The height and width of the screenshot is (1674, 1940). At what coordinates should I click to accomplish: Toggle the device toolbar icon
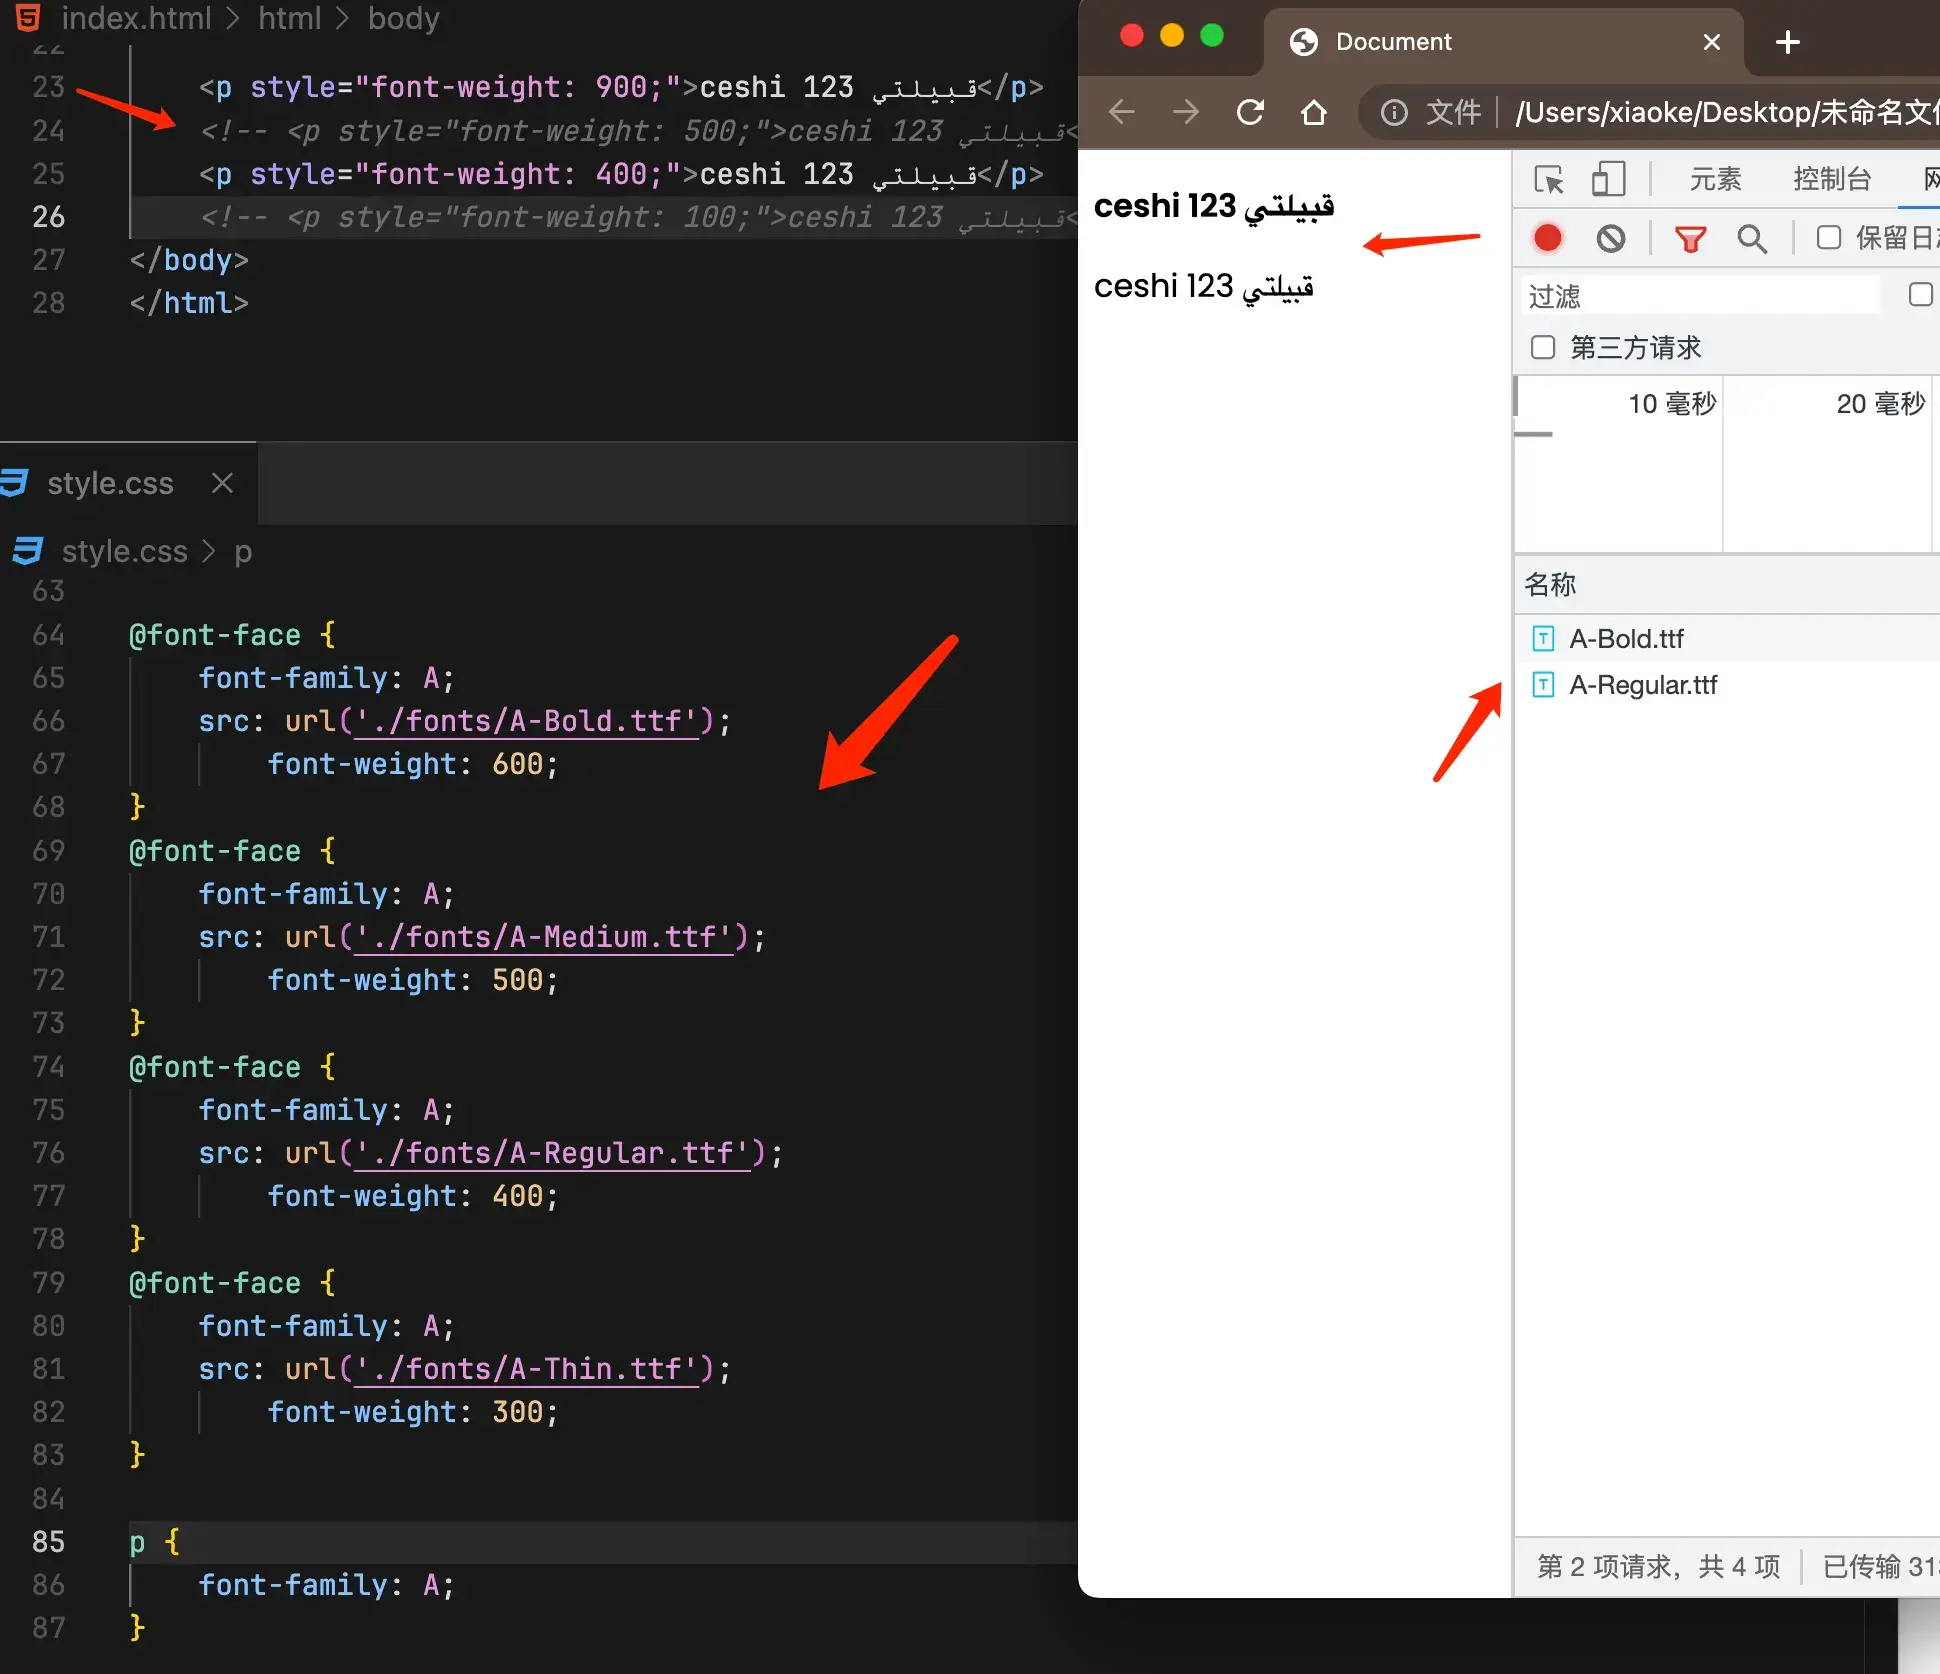1608,180
